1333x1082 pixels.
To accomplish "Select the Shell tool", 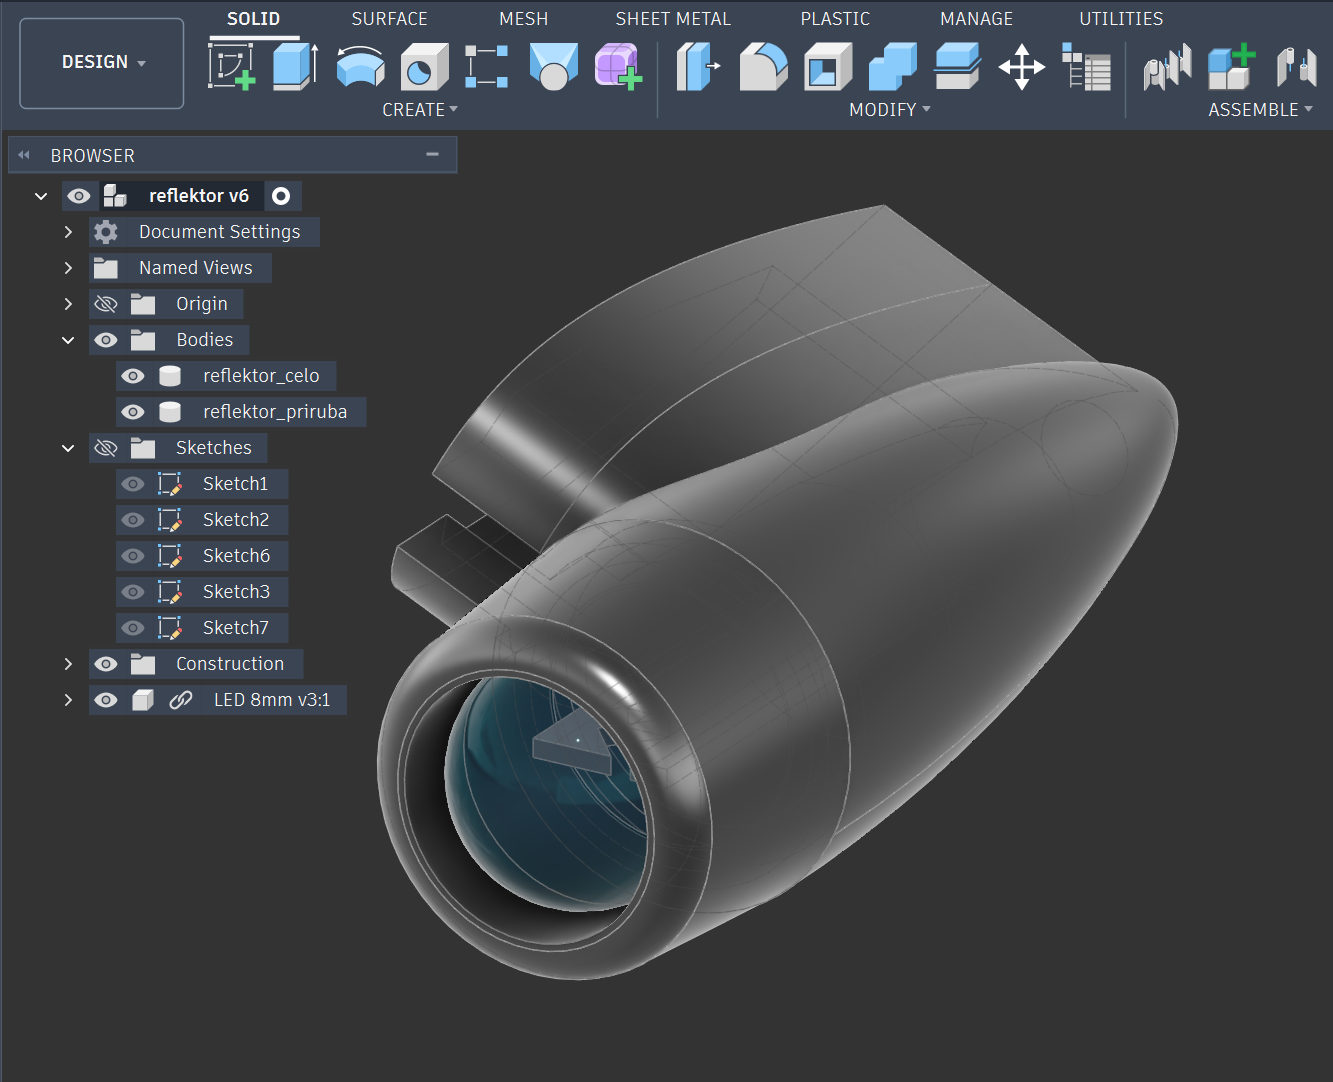I will [827, 67].
